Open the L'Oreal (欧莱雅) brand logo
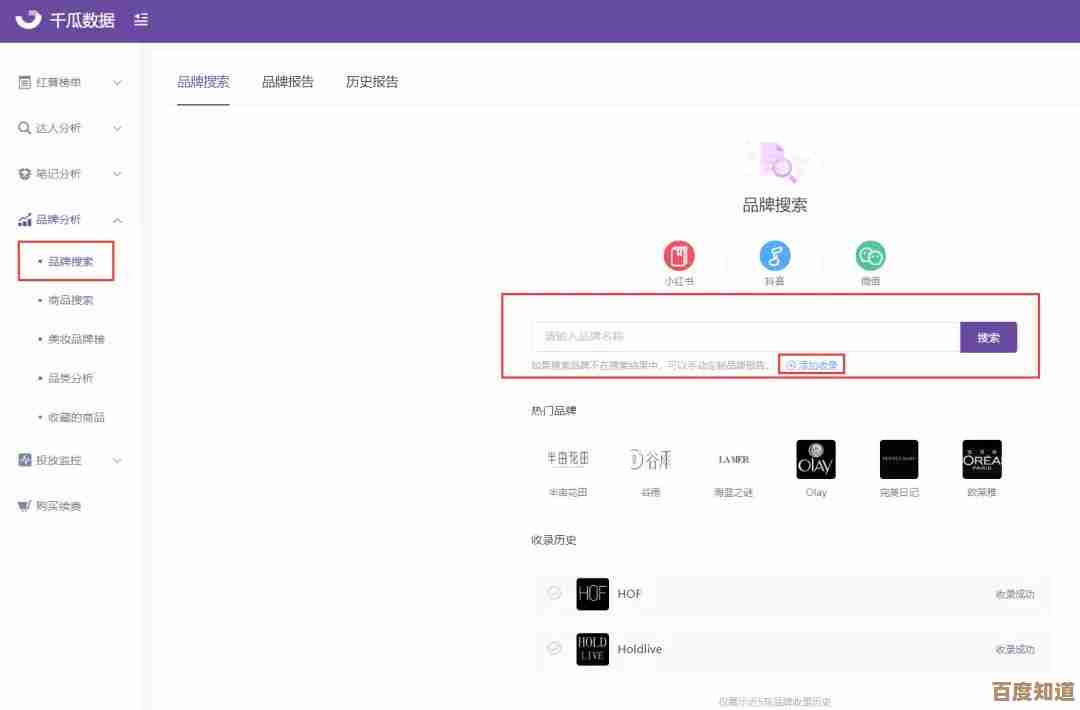This screenshot has height=710, width=1080. [981, 460]
